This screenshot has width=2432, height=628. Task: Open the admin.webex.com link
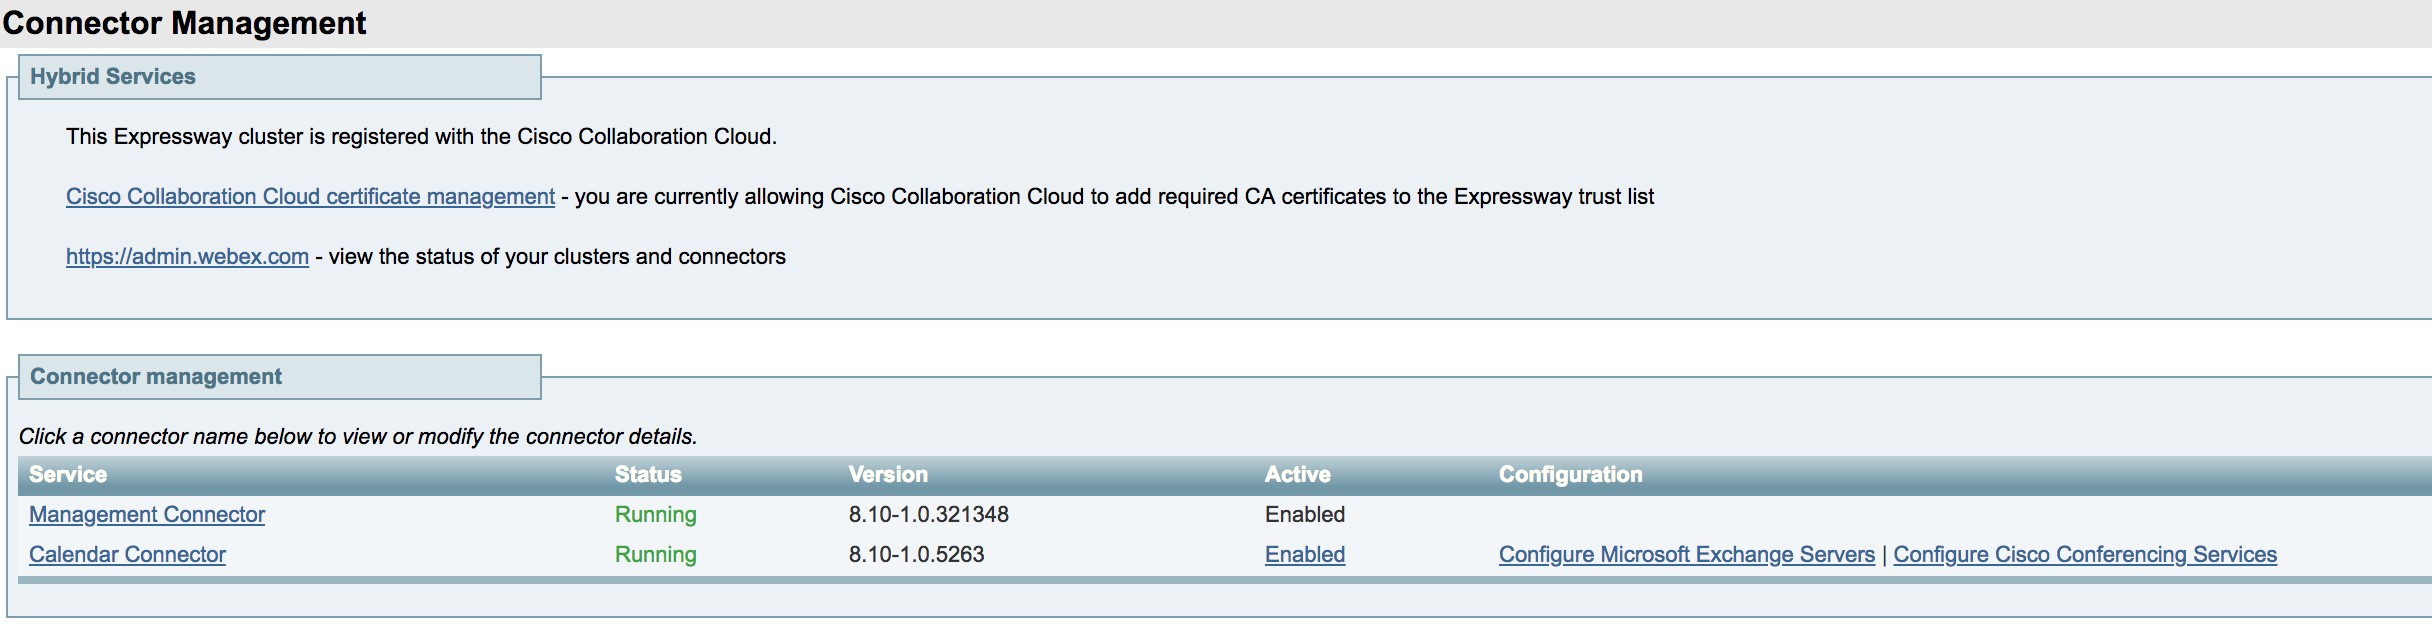tap(187, 257)
